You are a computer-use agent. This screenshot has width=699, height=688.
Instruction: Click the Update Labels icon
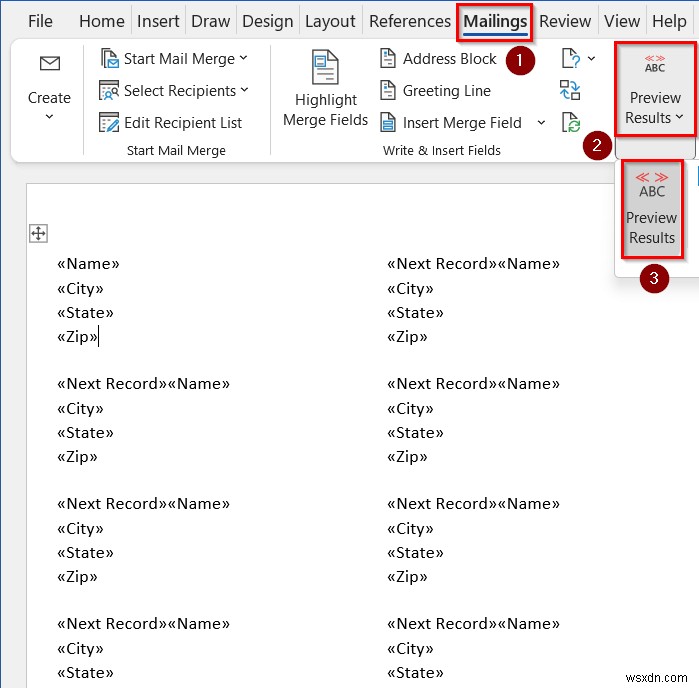click(571, 122)
